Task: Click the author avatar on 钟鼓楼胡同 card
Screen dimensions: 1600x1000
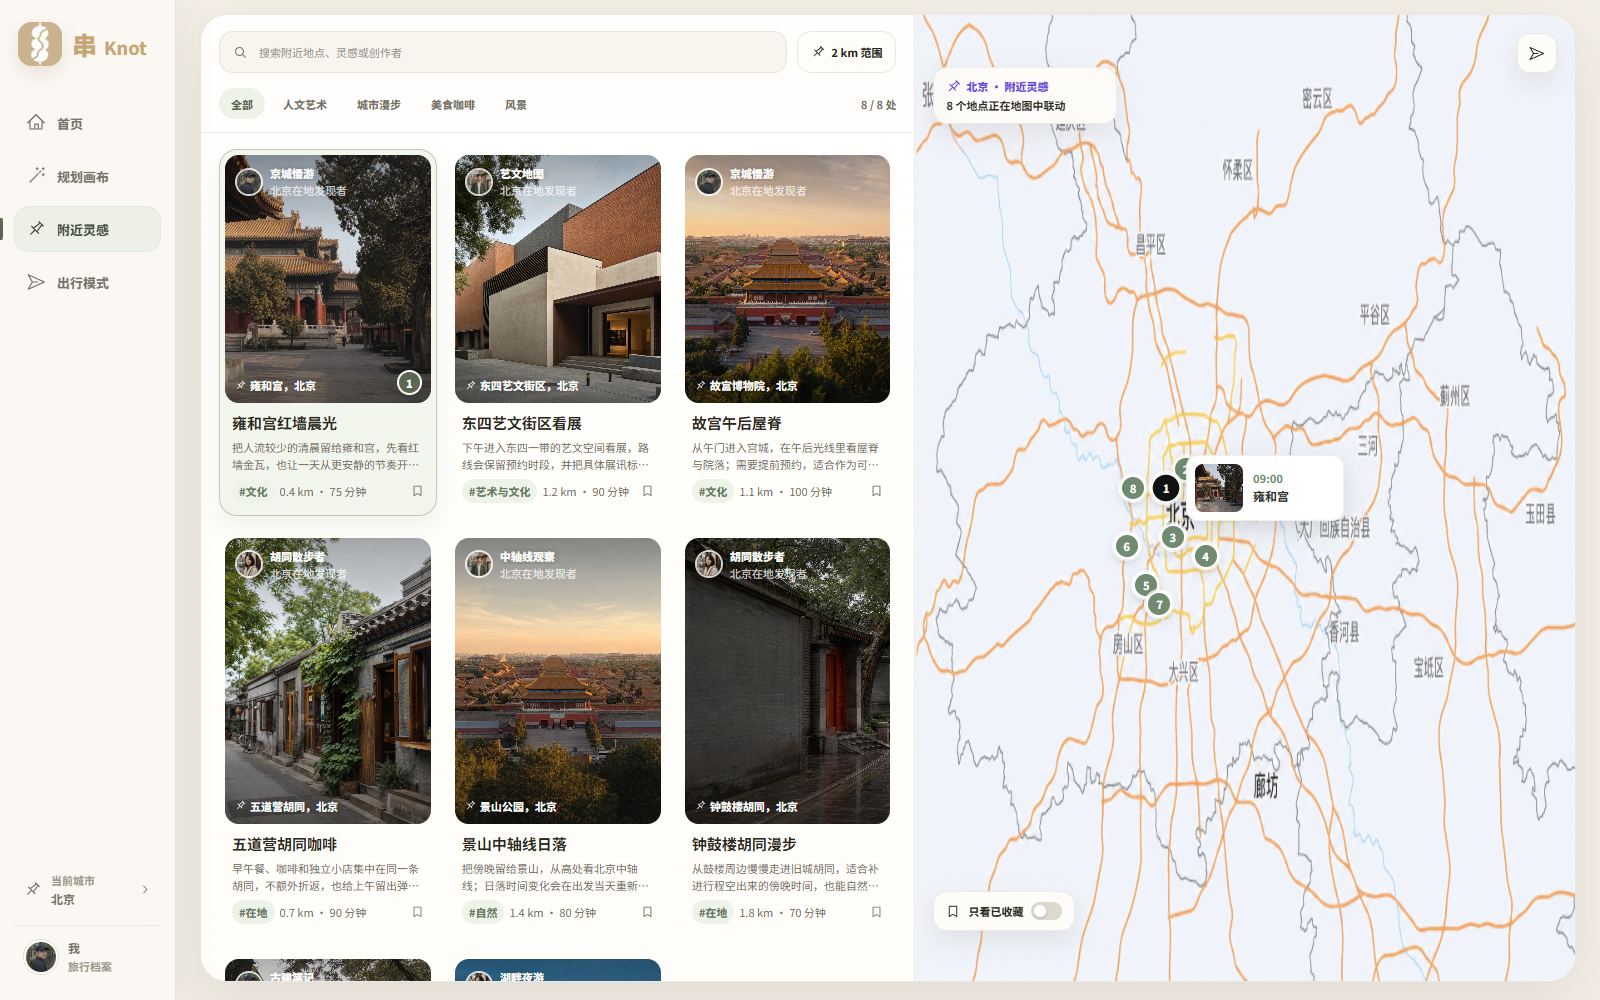Action: [709, 564]
